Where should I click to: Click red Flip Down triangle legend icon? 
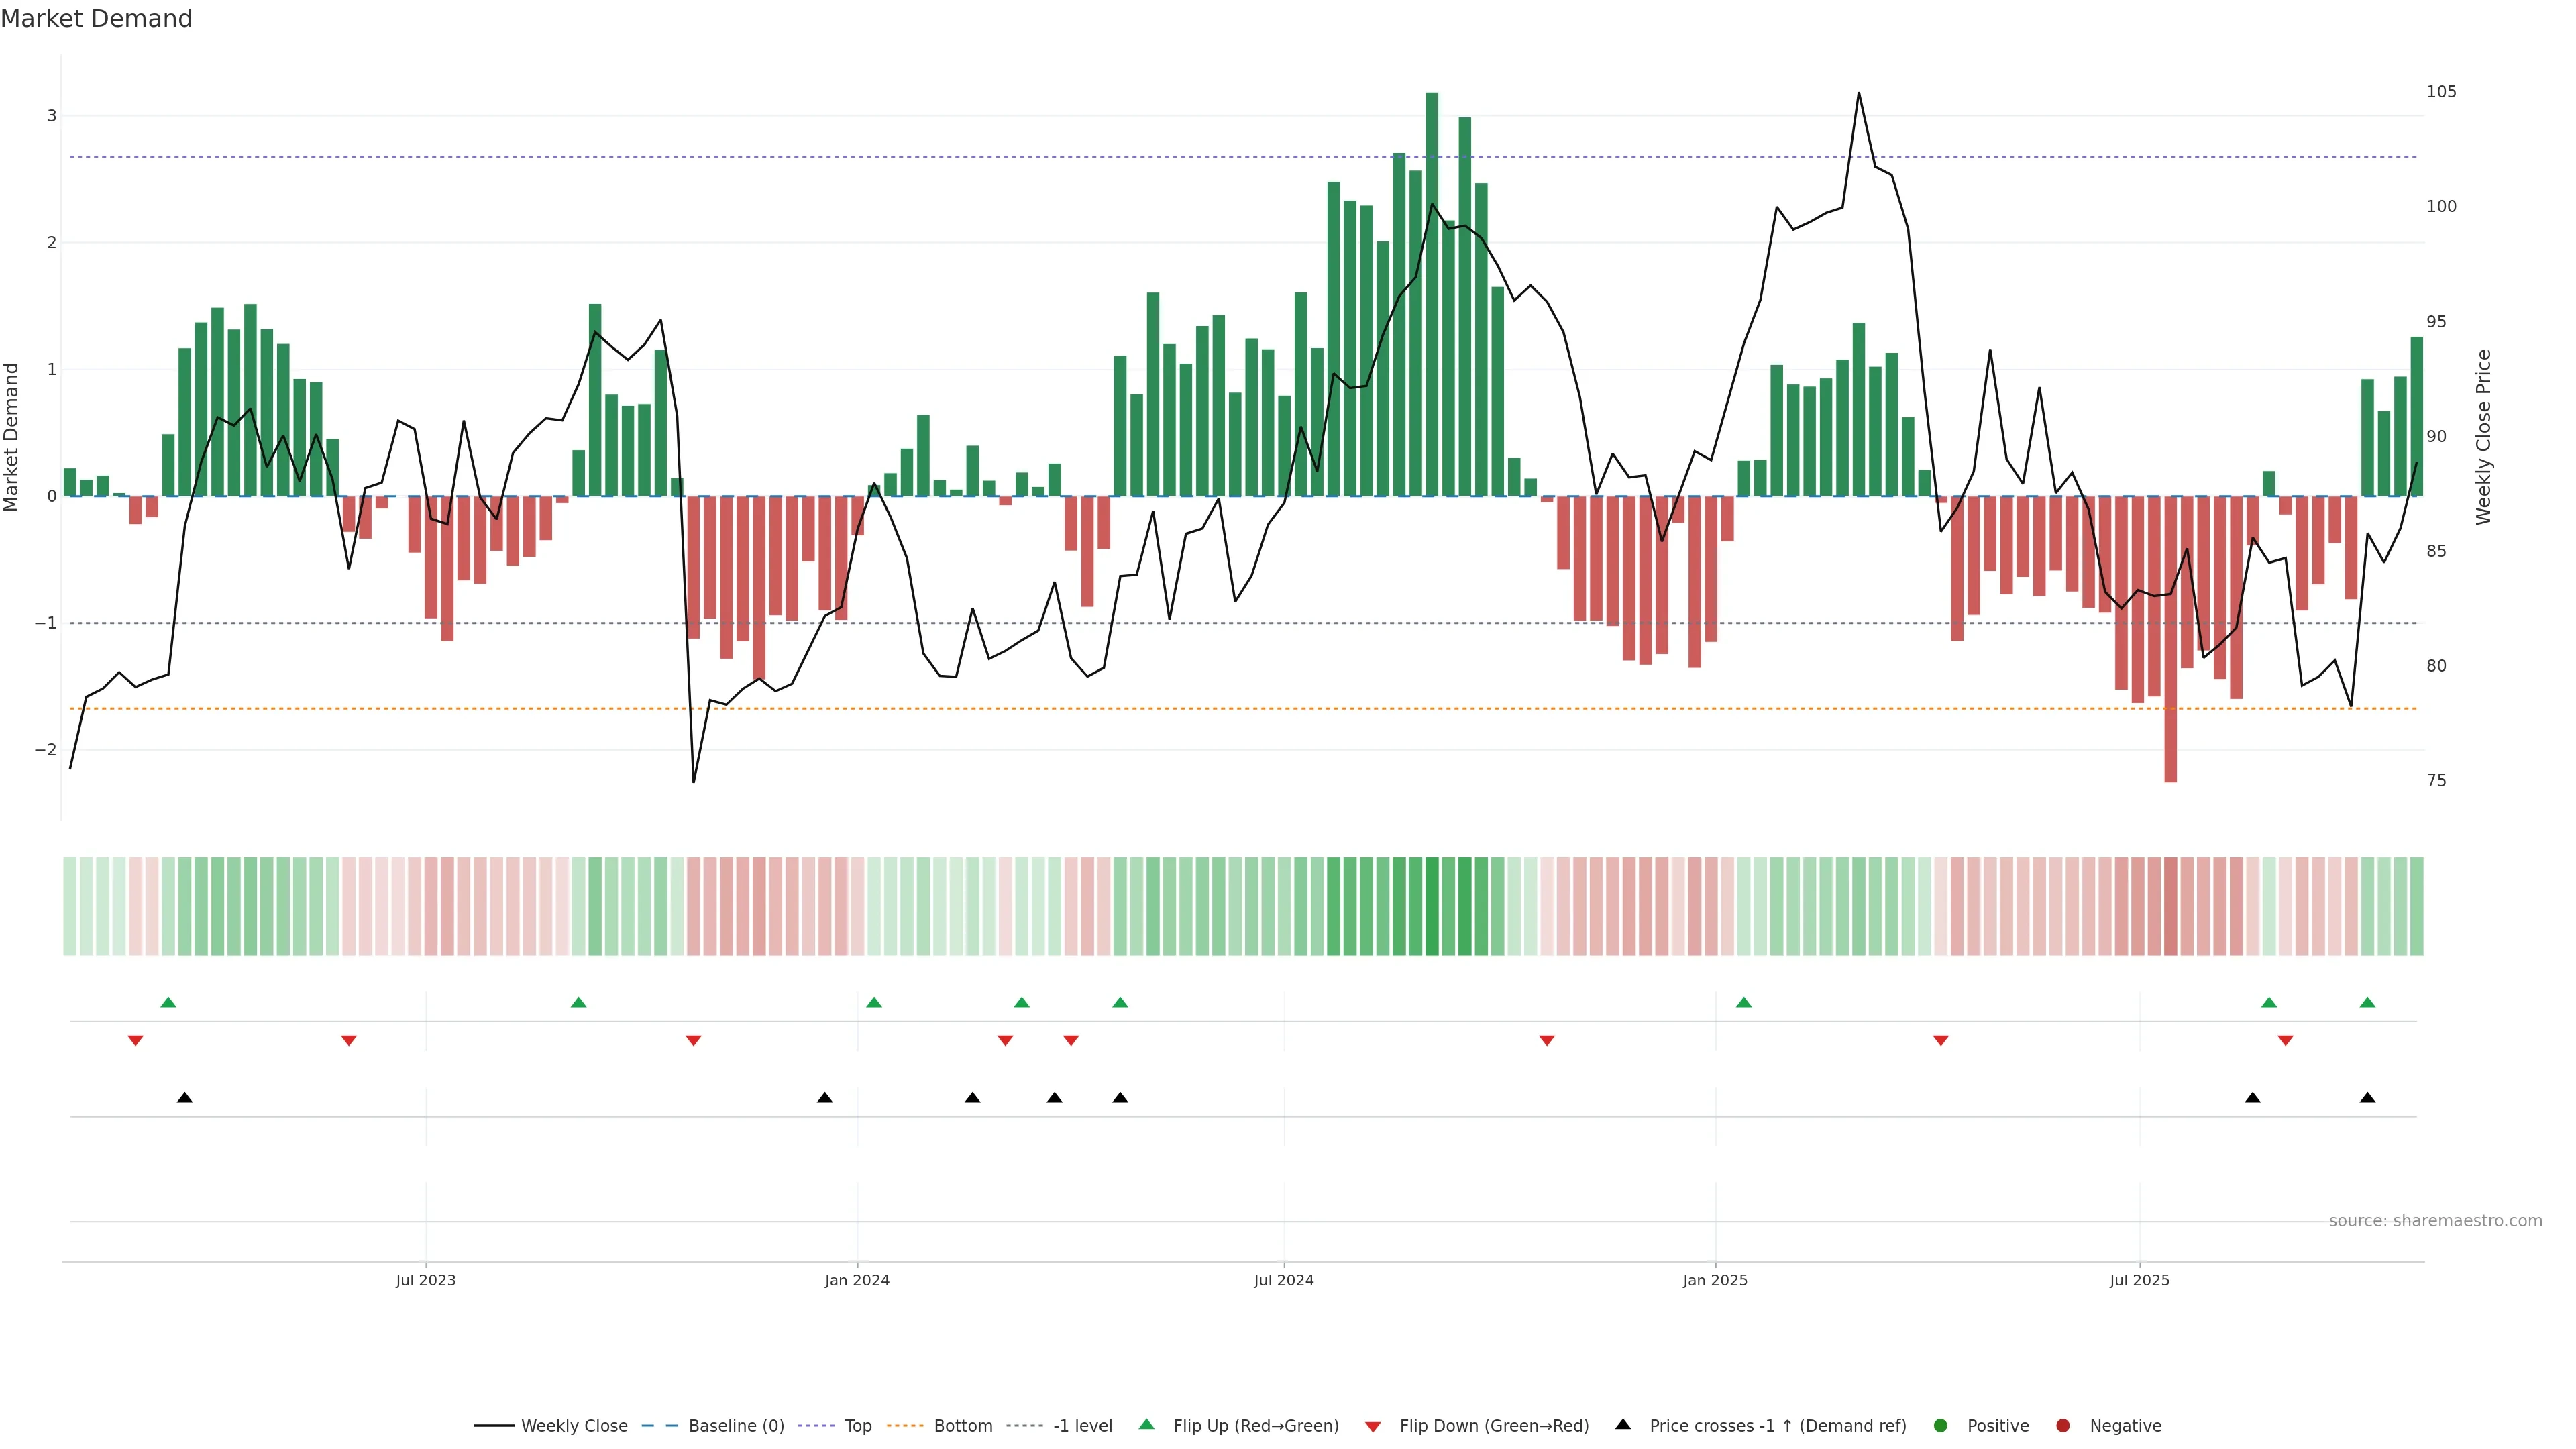[x=1373, y=1426]
